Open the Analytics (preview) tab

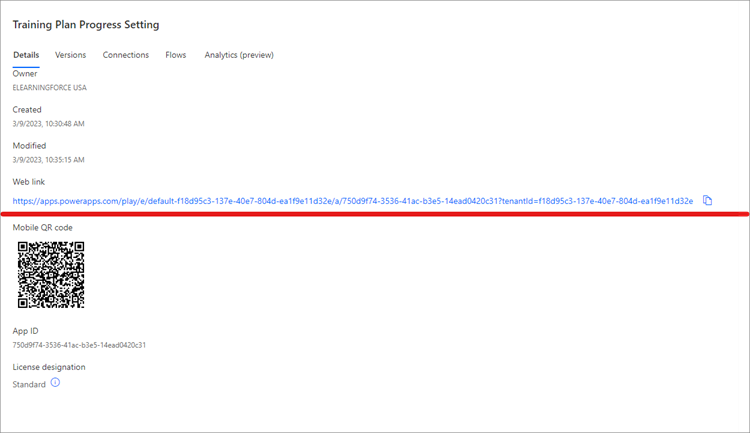239,55
